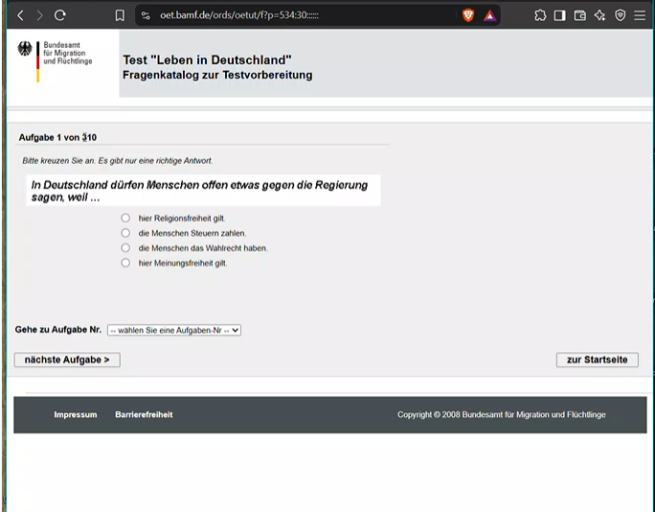Click the Brave Rewards triangle icon
This screenshot has width=655, height=512.
[490, 16]
